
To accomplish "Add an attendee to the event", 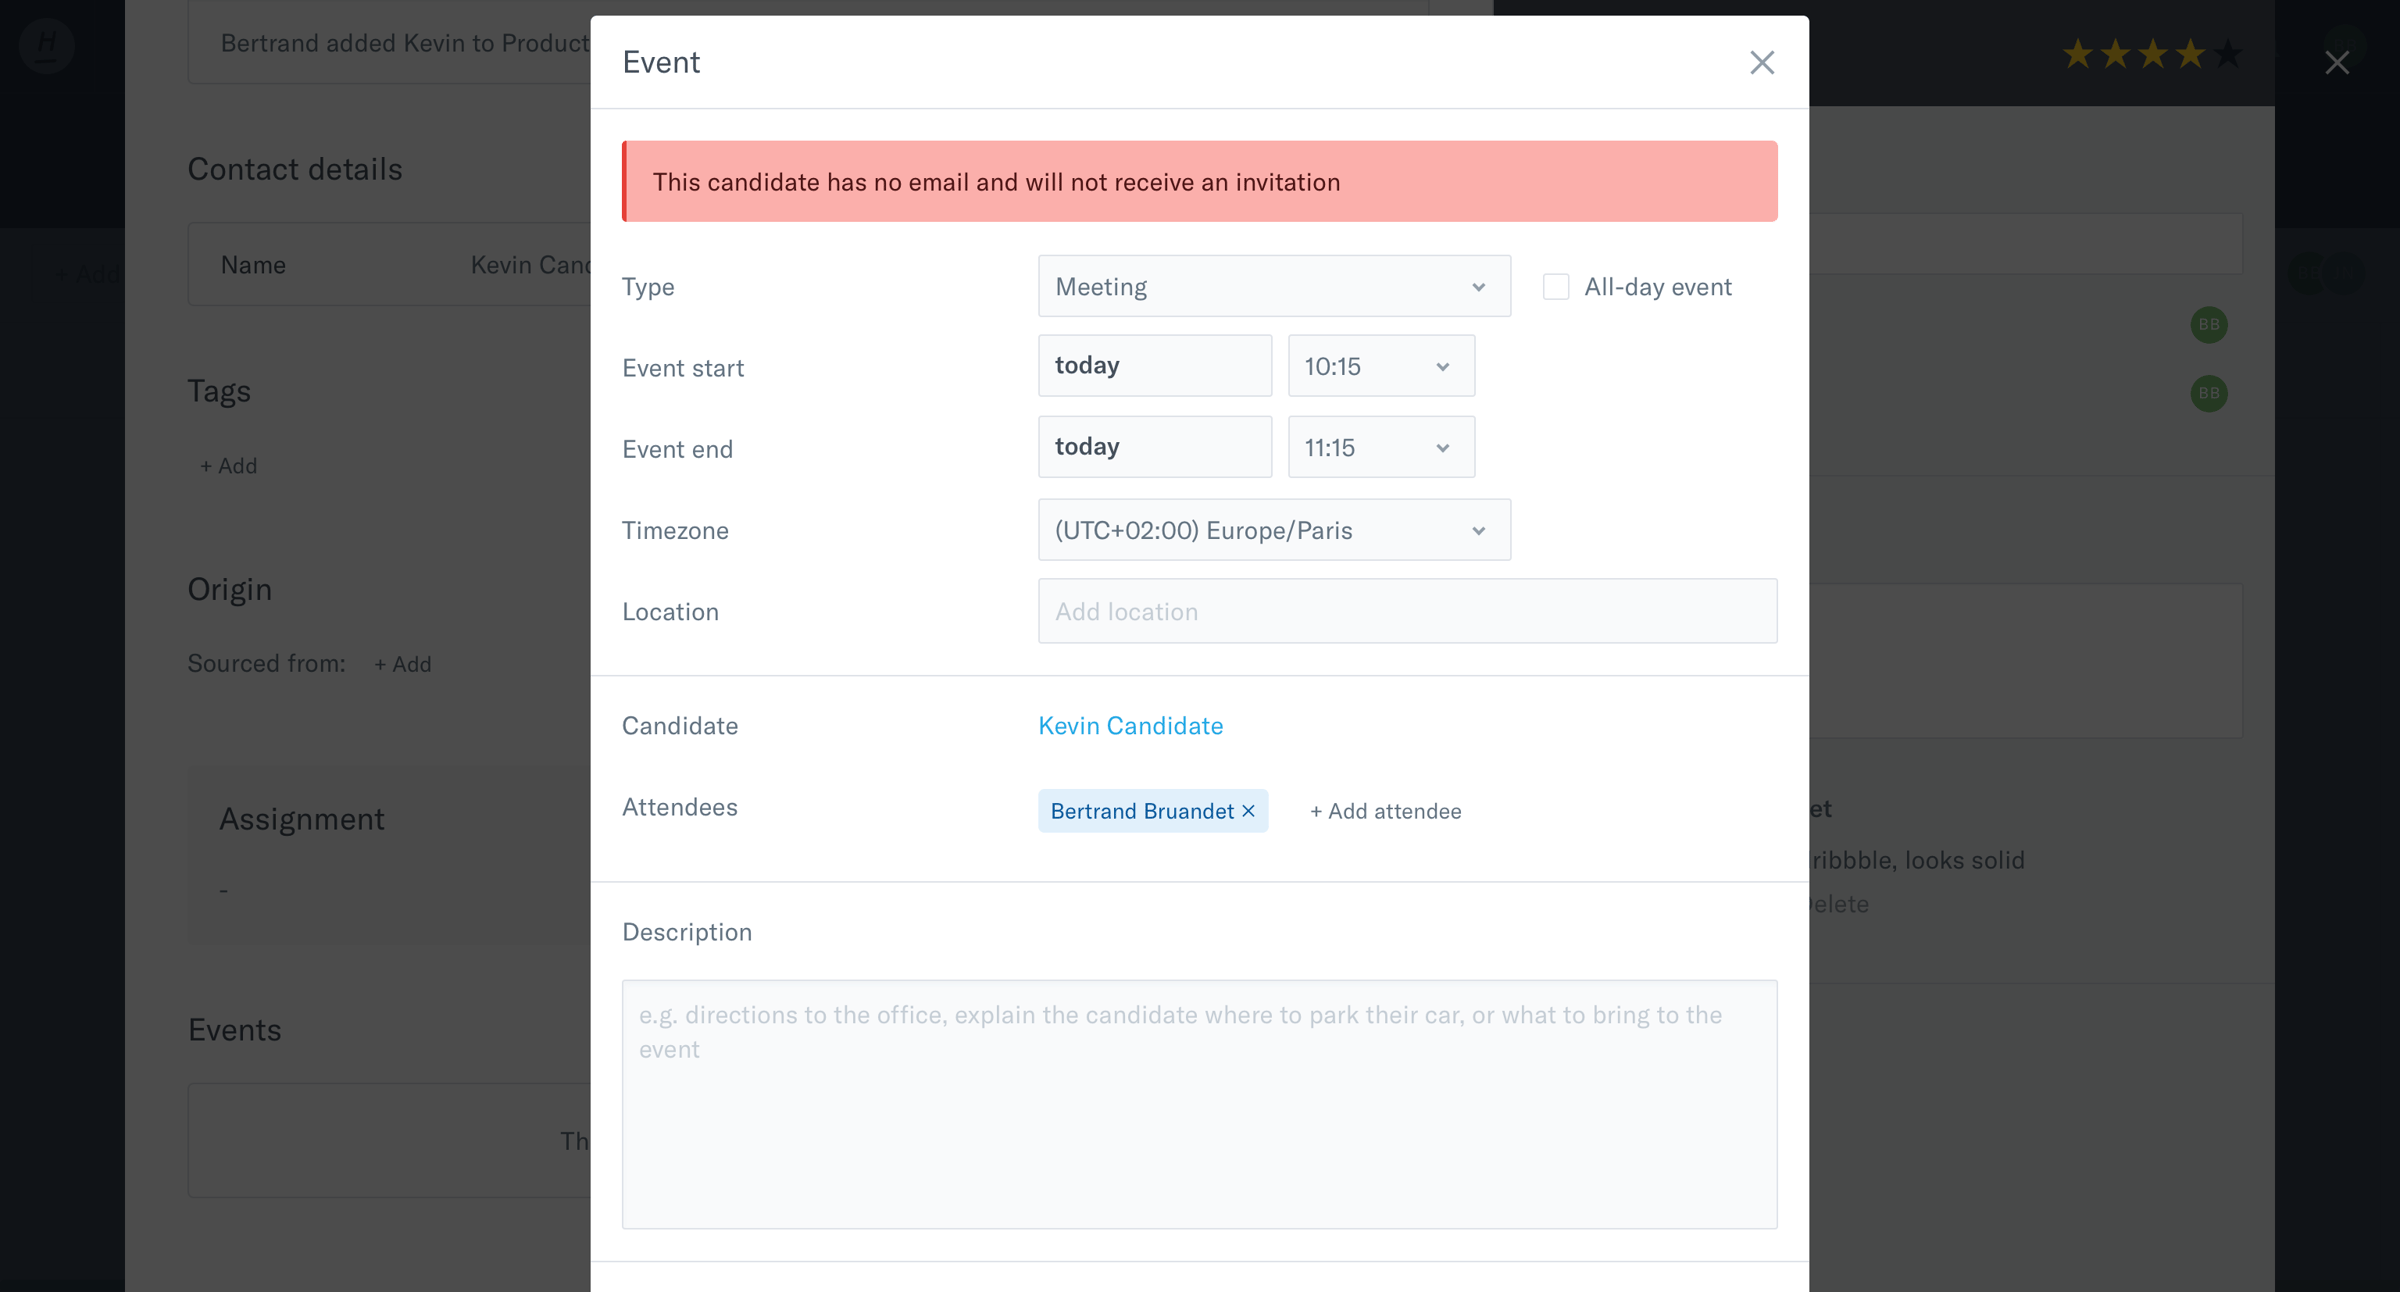I will coord(1385,811).
